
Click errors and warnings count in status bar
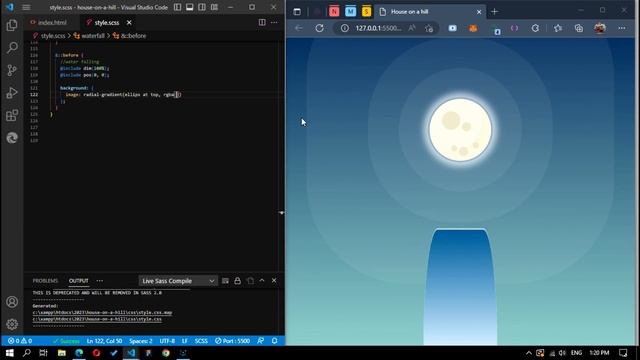[20, 341]
